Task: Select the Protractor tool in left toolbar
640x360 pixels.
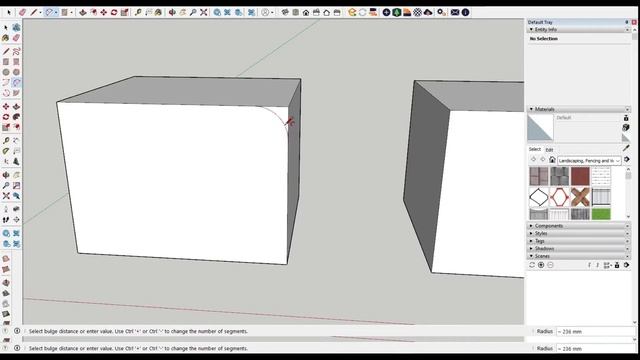Action: [6, 151]
